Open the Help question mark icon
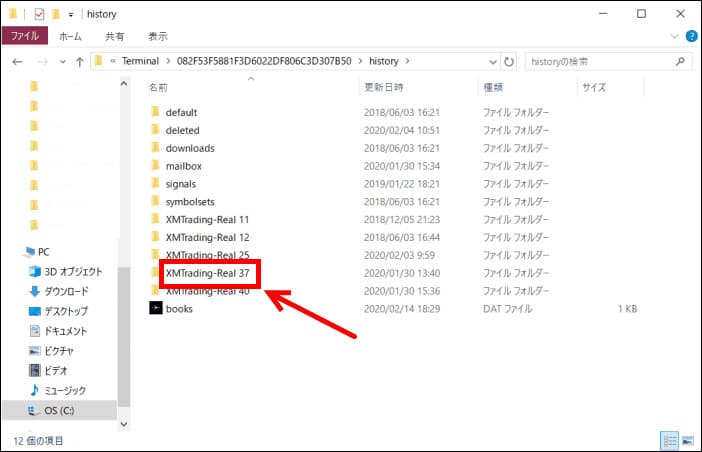This screenshot has height=452, width=702. (689, 36)
